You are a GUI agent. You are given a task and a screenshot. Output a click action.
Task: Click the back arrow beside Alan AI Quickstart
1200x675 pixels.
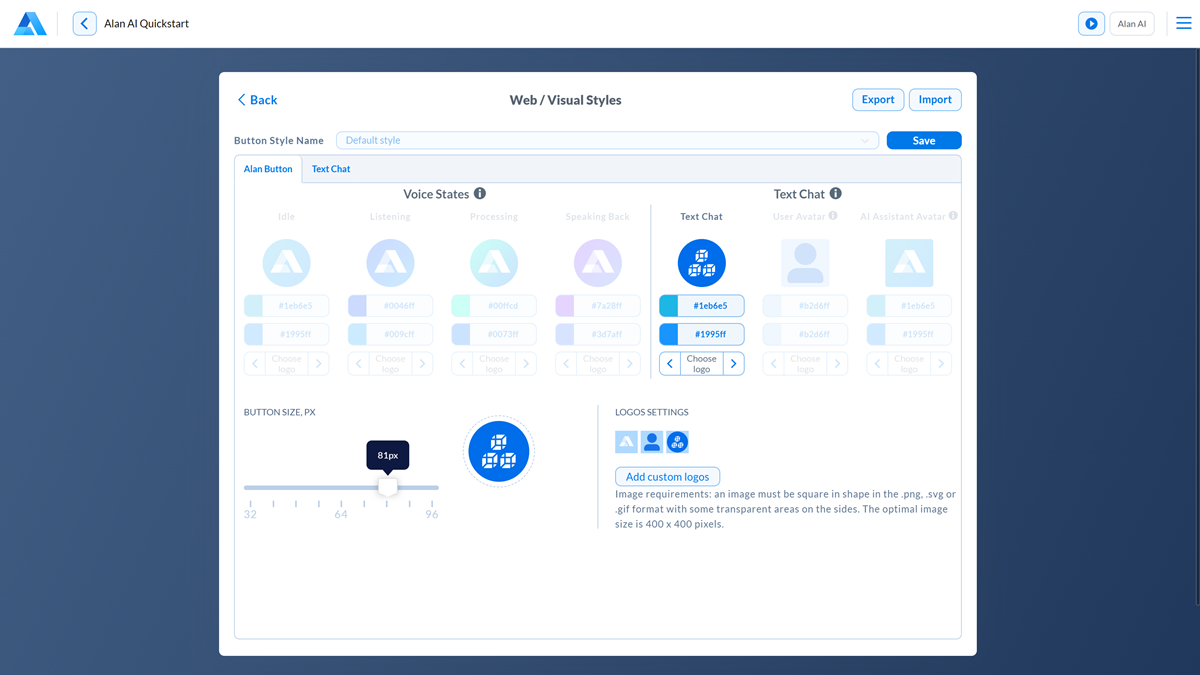85,24
